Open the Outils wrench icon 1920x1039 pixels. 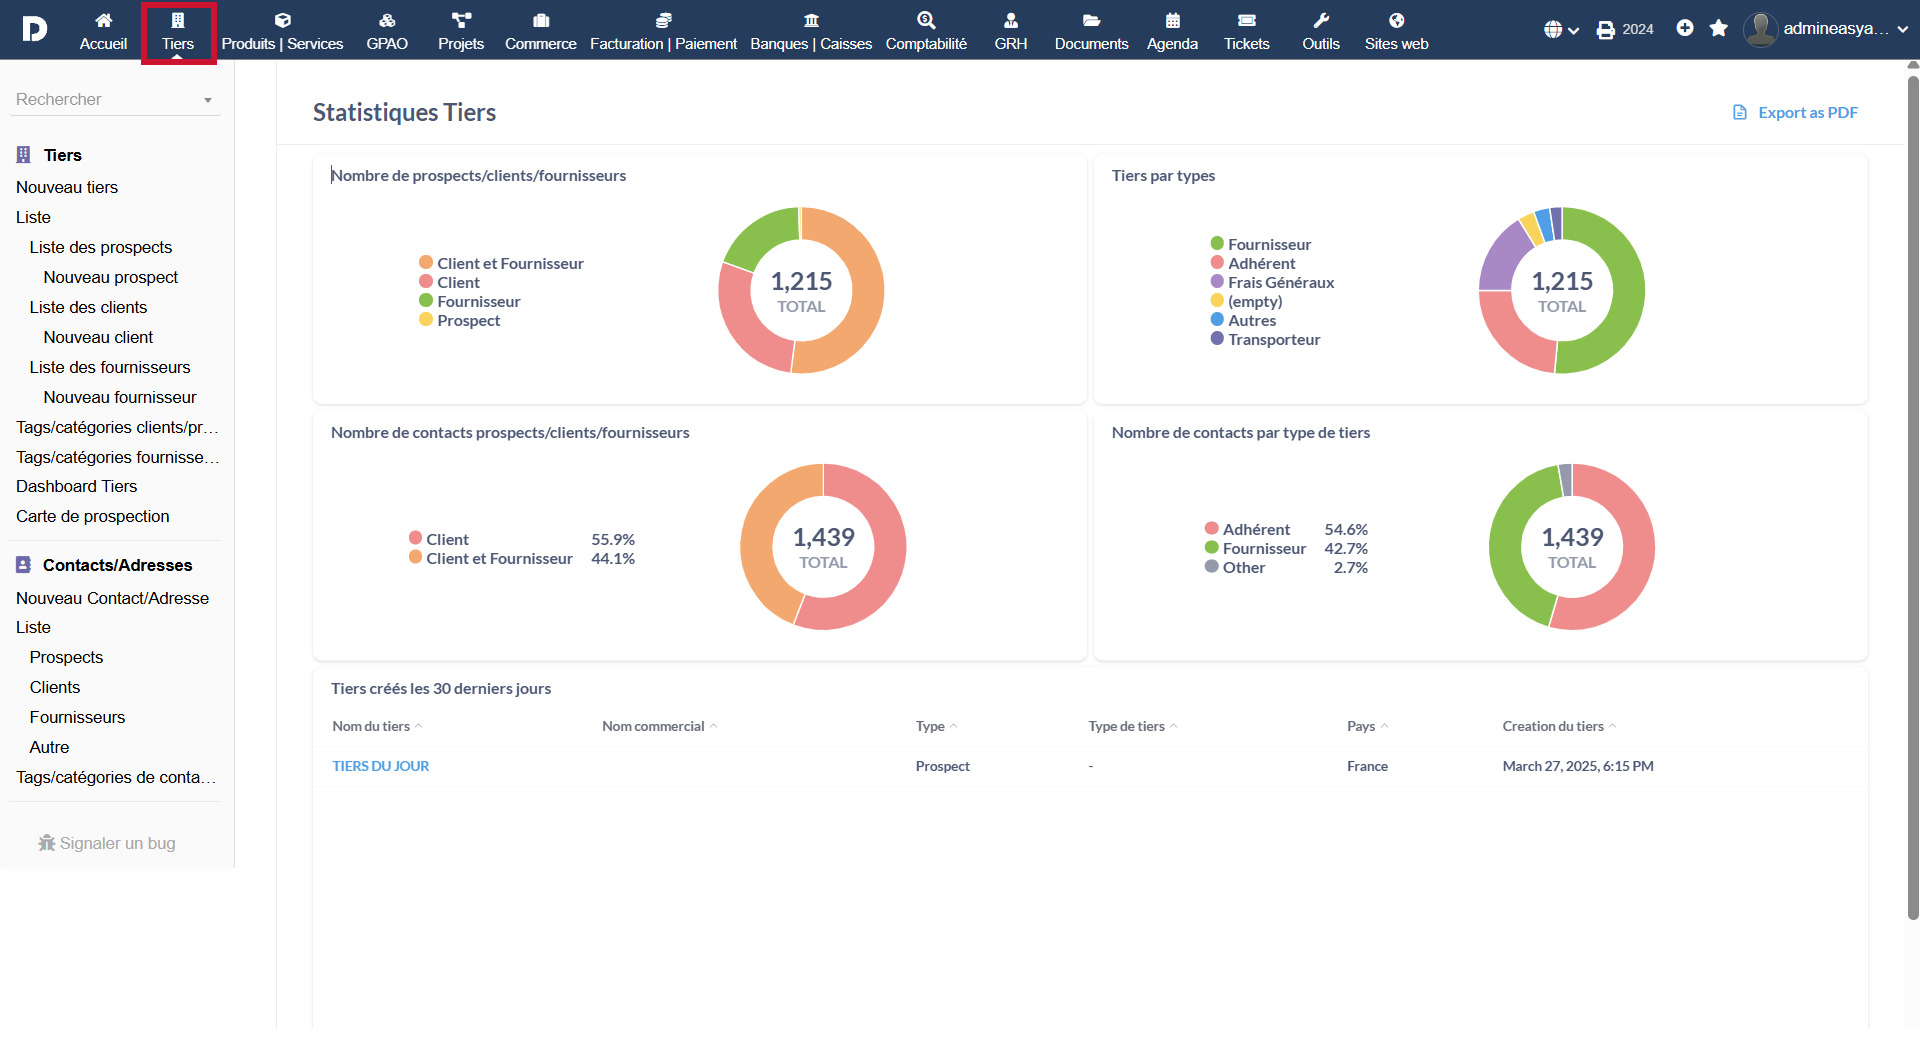point(1320,21)
